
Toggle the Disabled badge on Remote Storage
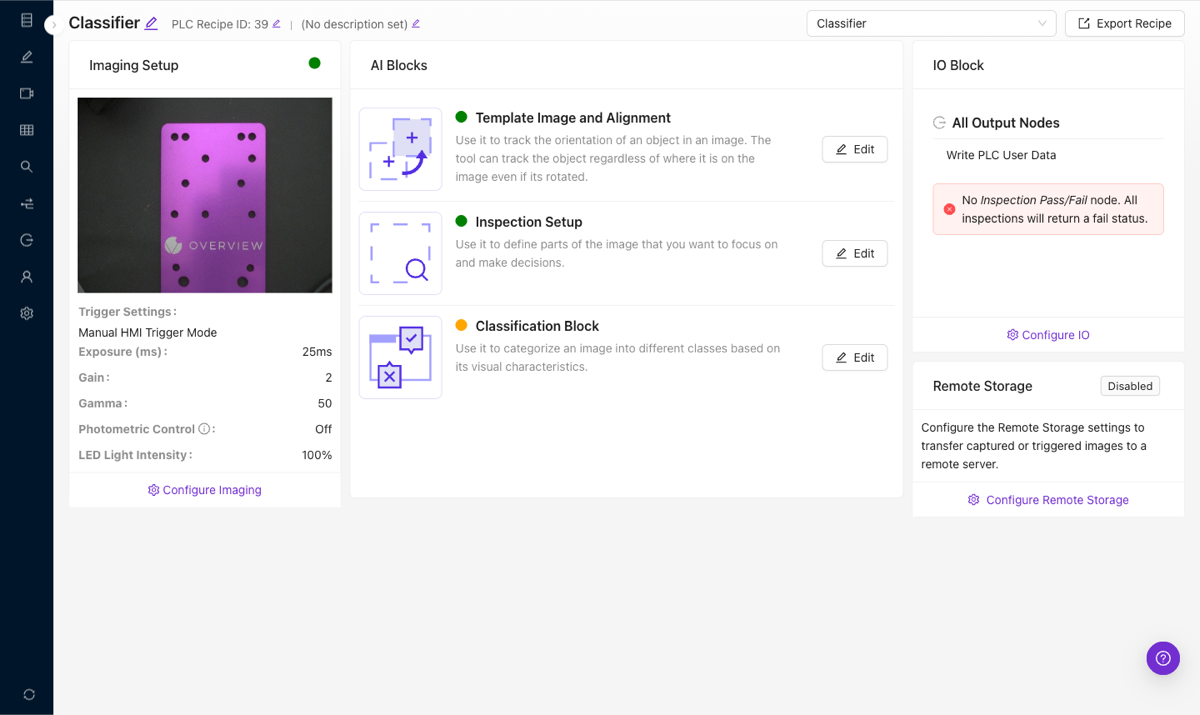coord(1130,386)
